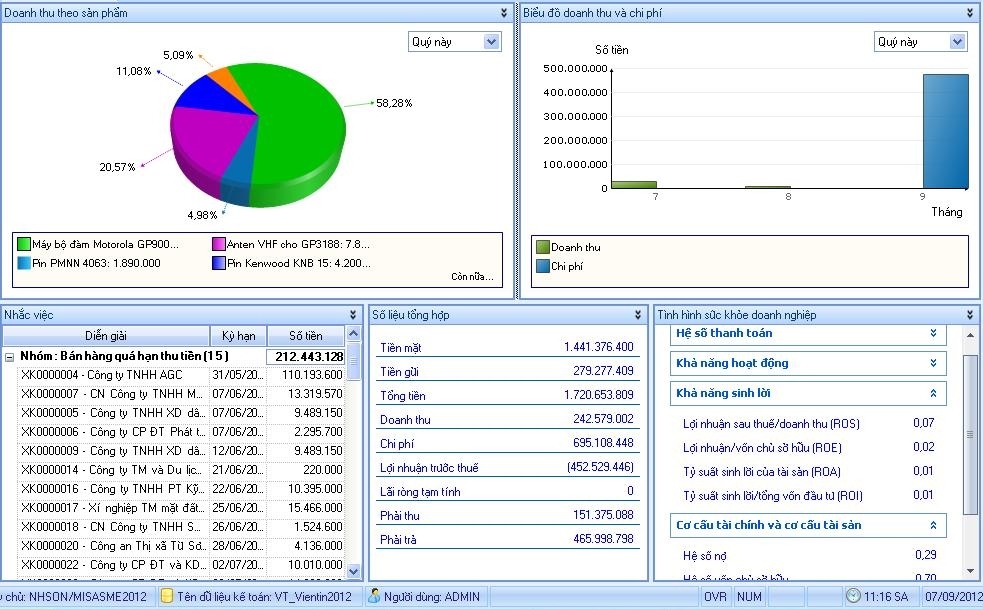Click the ADMIN user icon in status bar
The width and height of the screenshot is (983, 609).
tap(374, 596)
